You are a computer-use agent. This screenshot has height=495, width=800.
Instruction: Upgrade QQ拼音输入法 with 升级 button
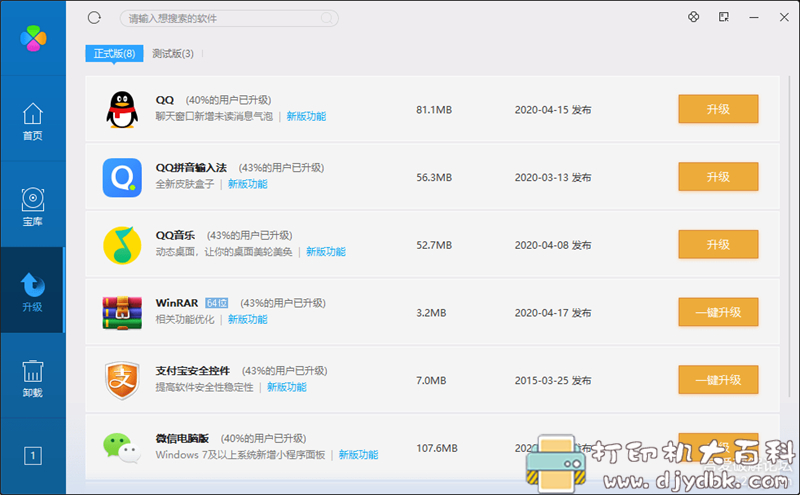pos(718,177)
